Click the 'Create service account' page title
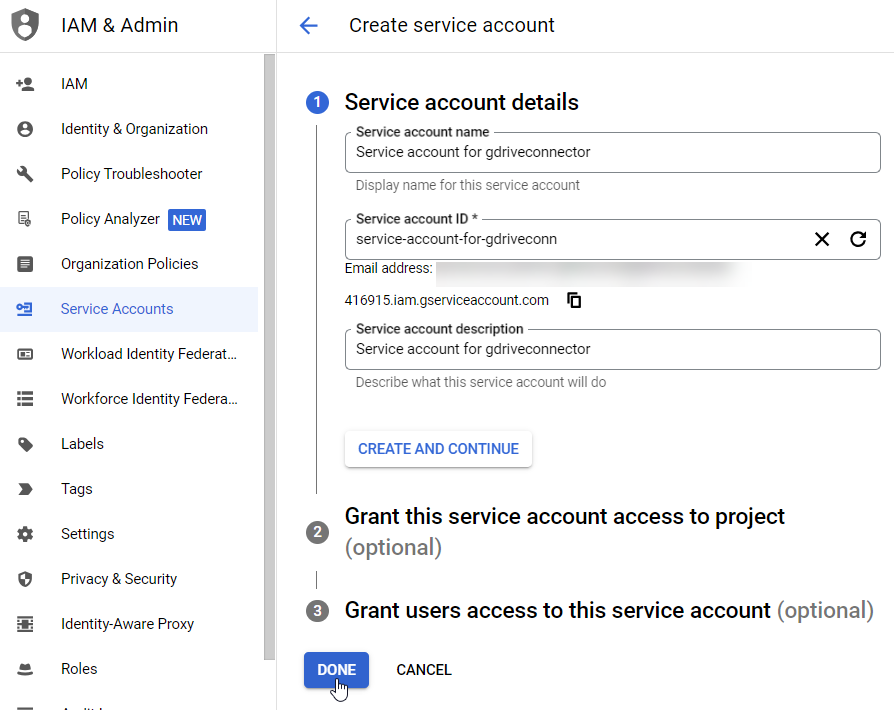 point(452,25)
